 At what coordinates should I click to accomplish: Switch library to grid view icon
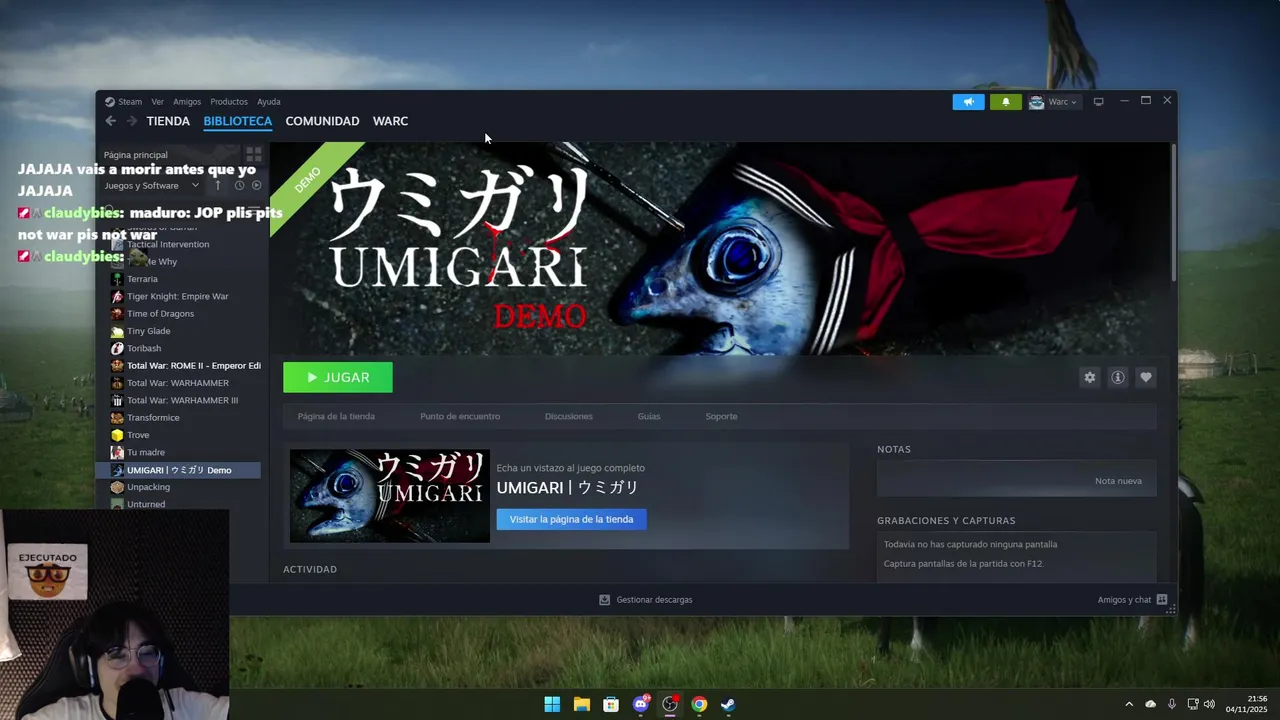pyautogui.click(x=254, y=155)
